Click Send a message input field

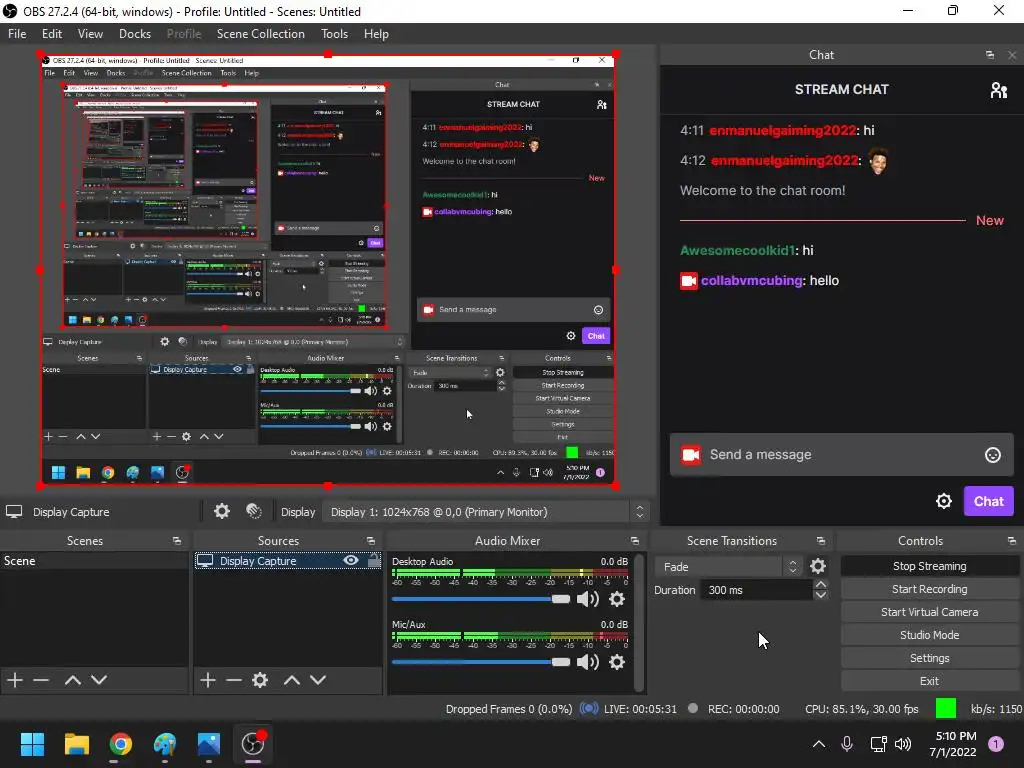[841, 455]
